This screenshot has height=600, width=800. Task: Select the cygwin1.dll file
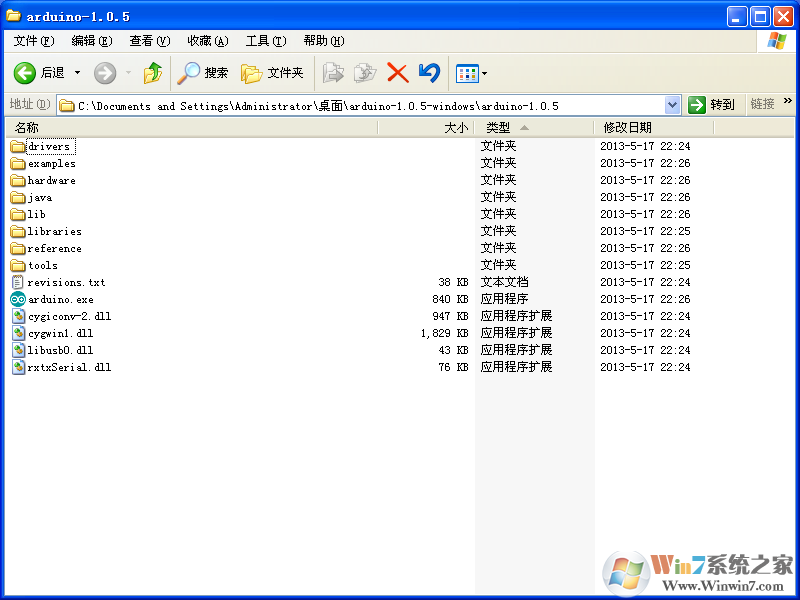(60, 333)
